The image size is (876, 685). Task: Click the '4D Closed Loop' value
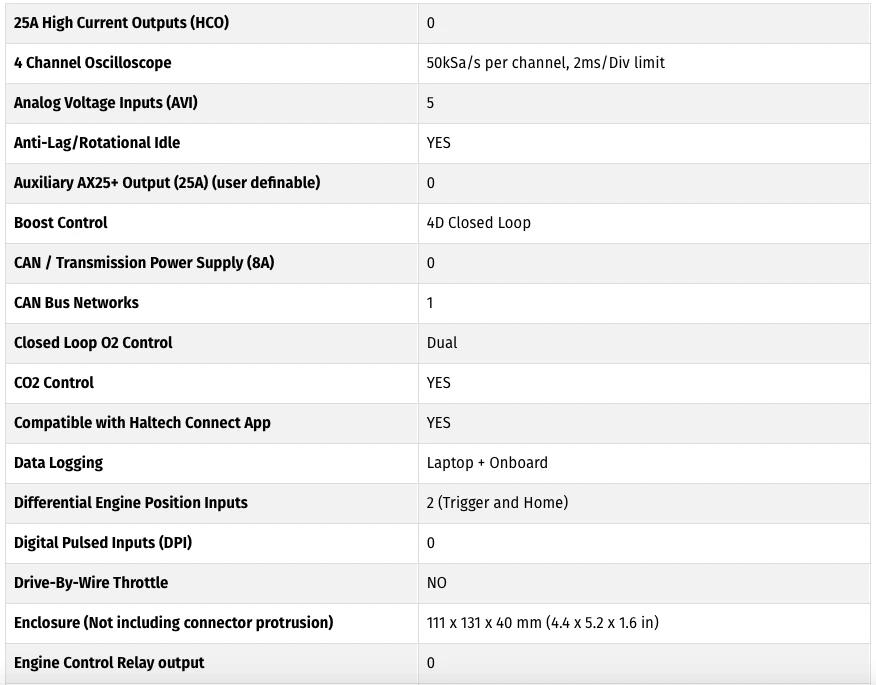click(x=478, y=223)
